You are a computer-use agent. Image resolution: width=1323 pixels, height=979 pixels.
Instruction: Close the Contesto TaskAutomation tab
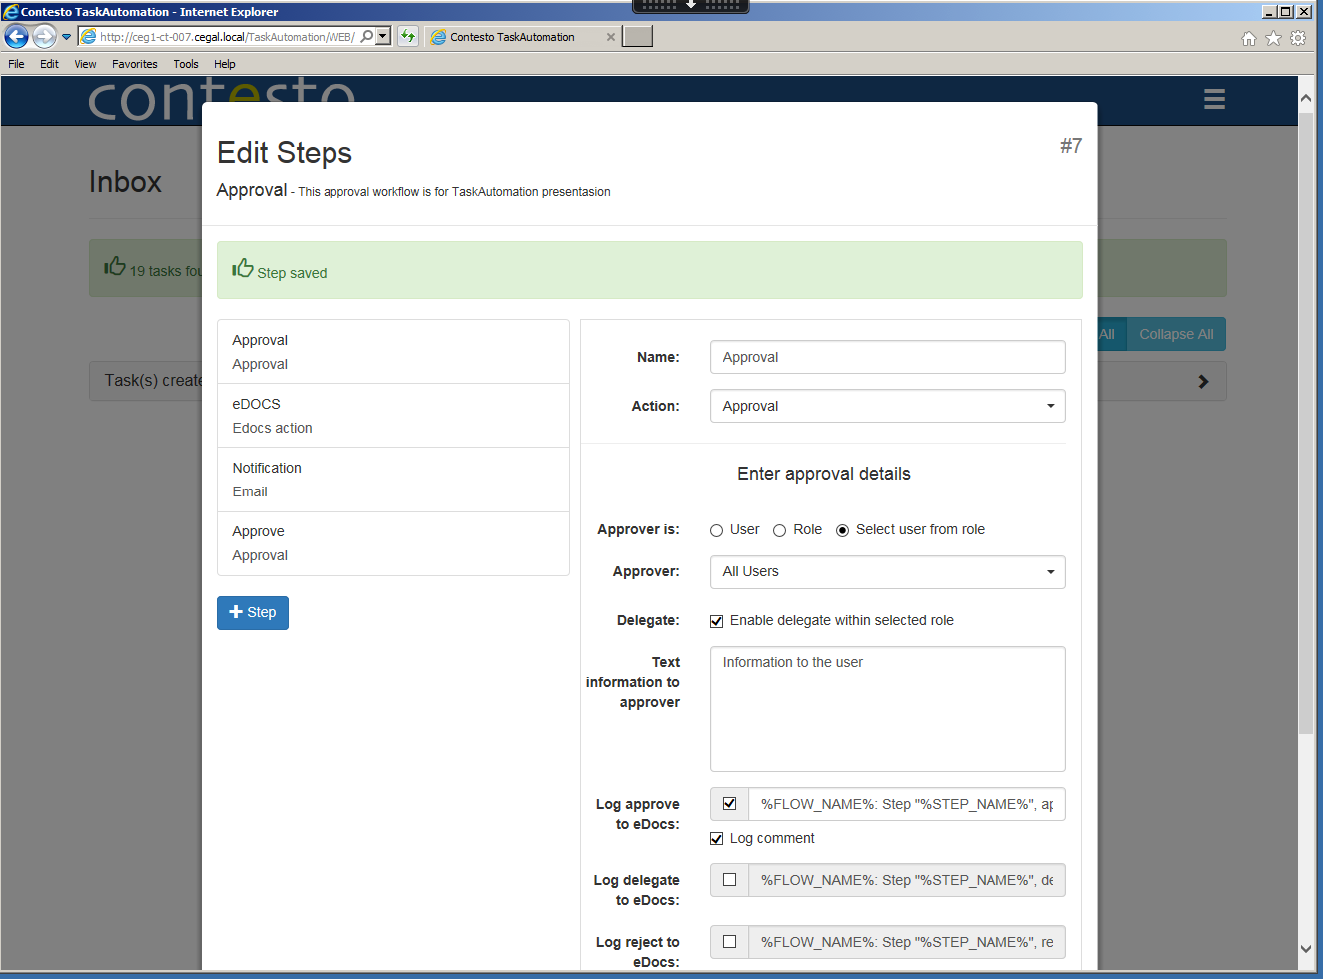611,37
